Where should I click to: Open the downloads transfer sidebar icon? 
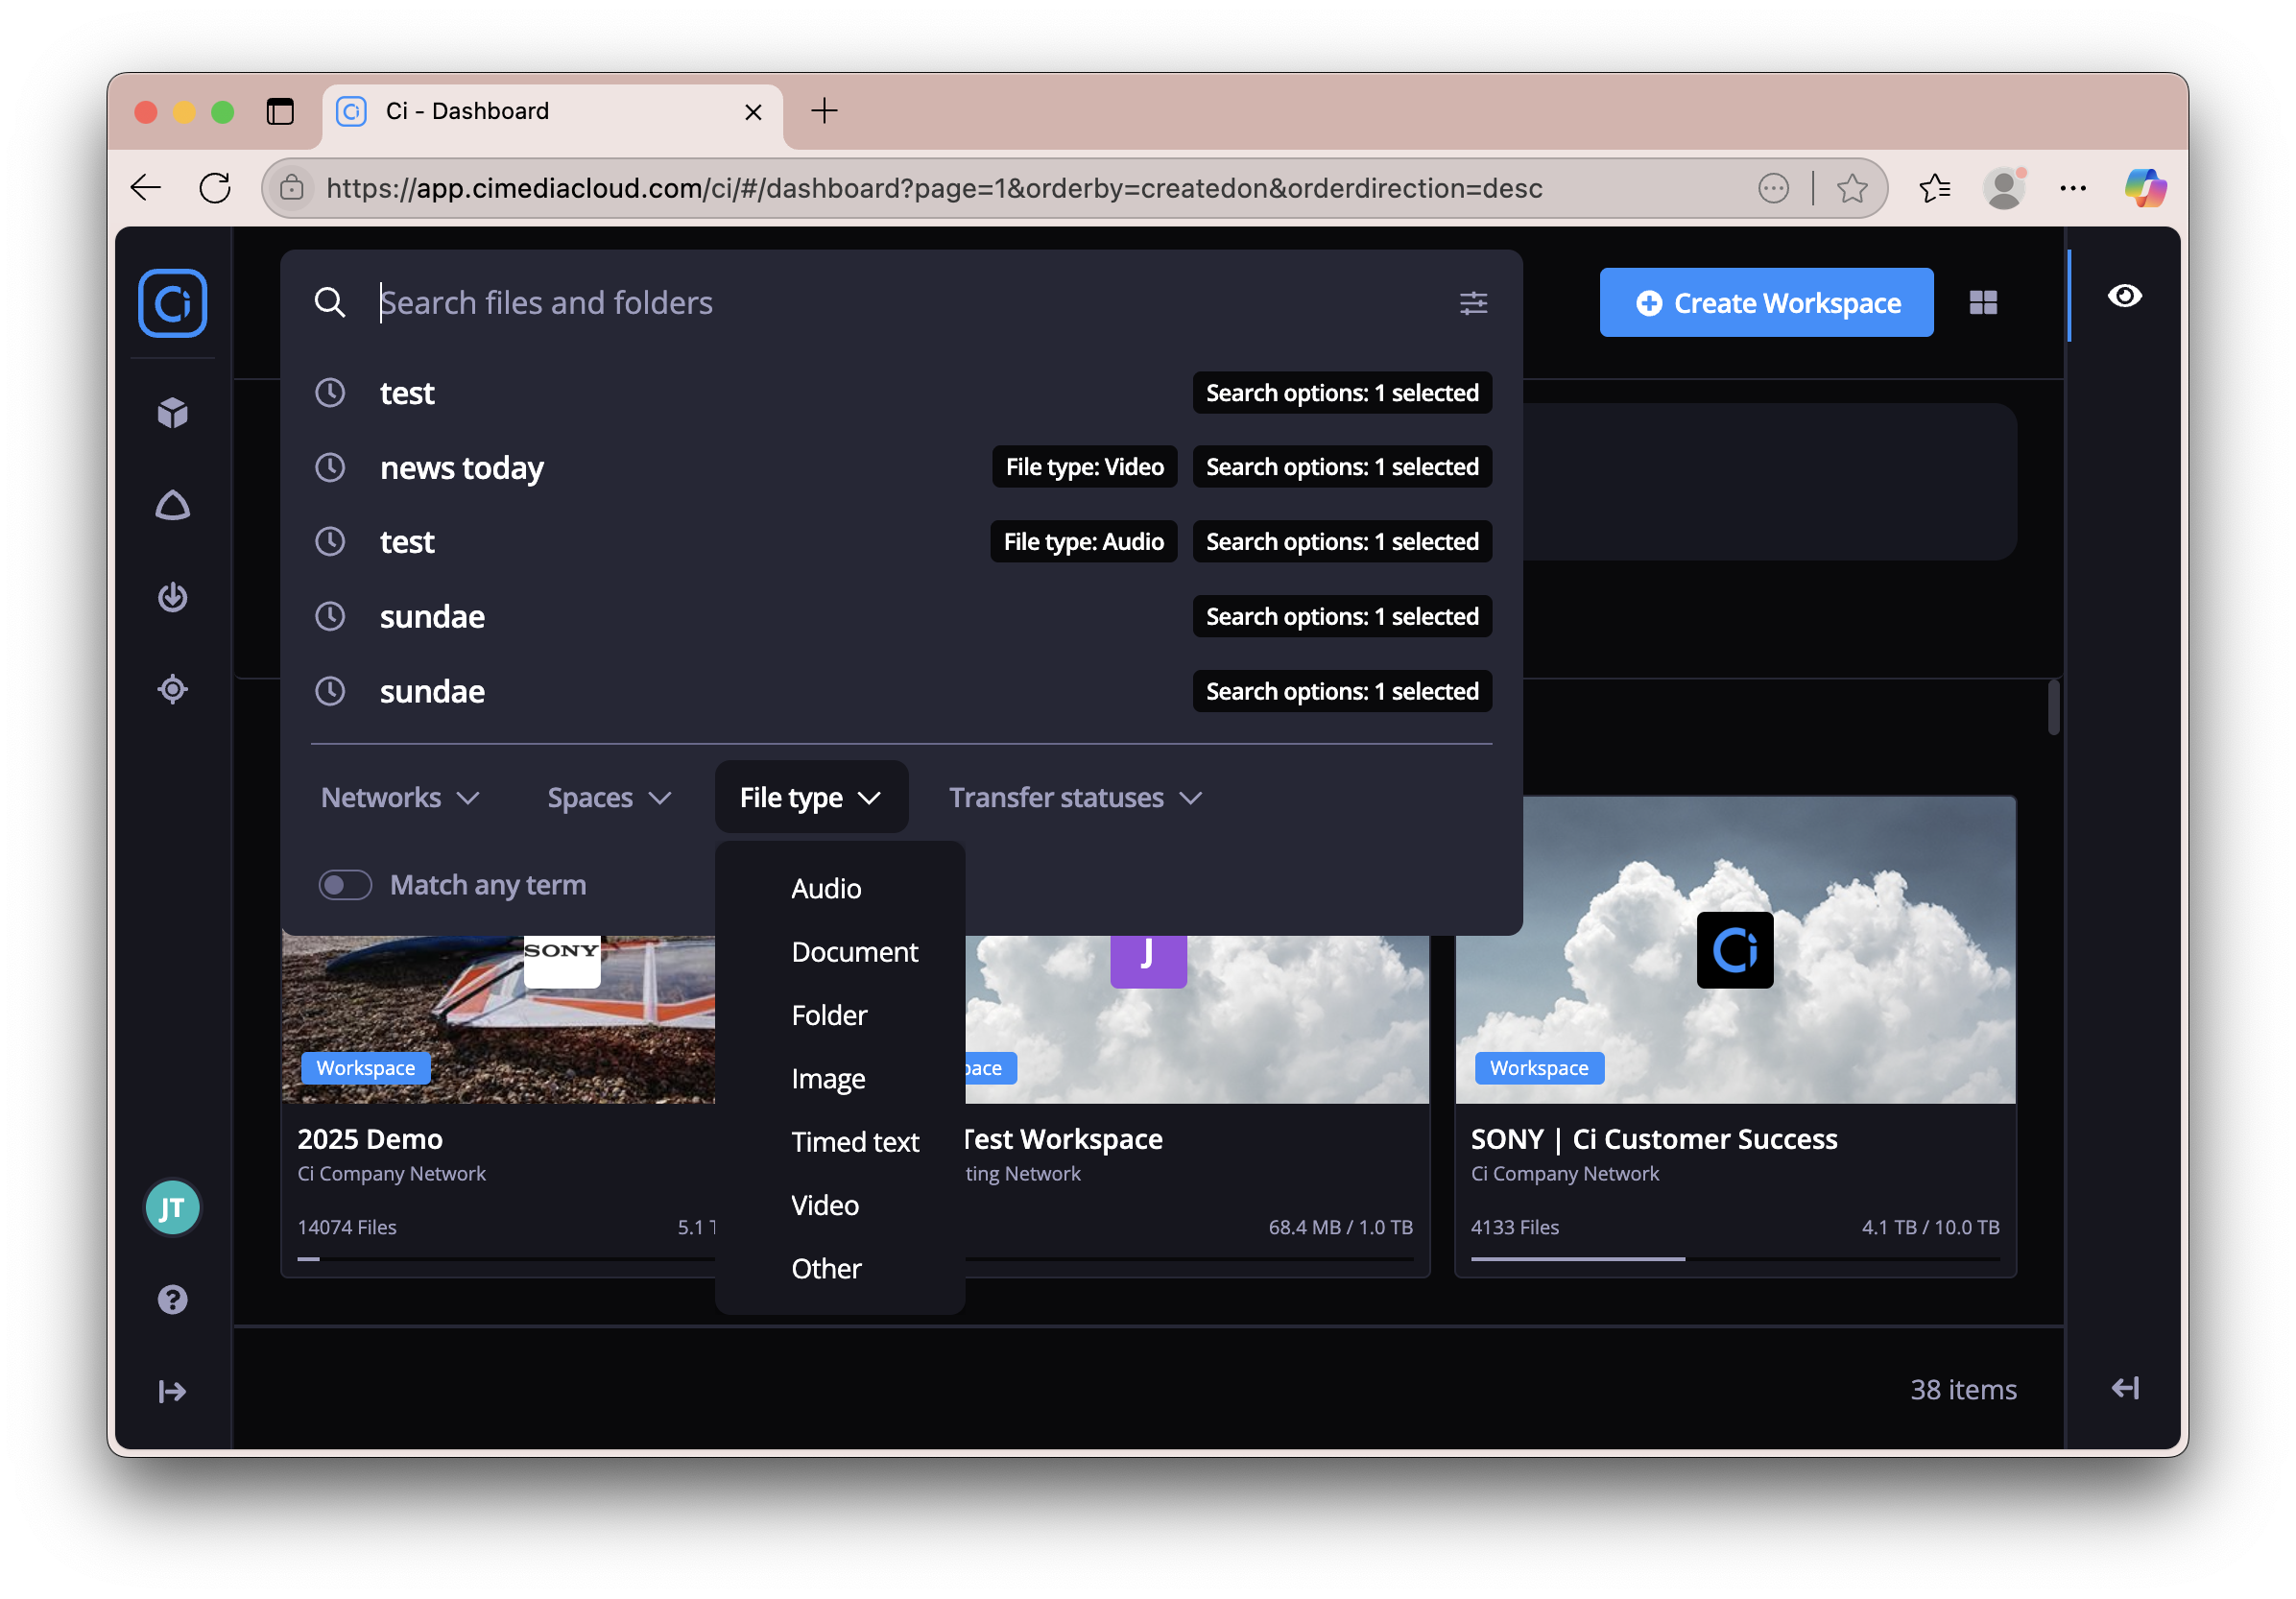click(172, 597)
